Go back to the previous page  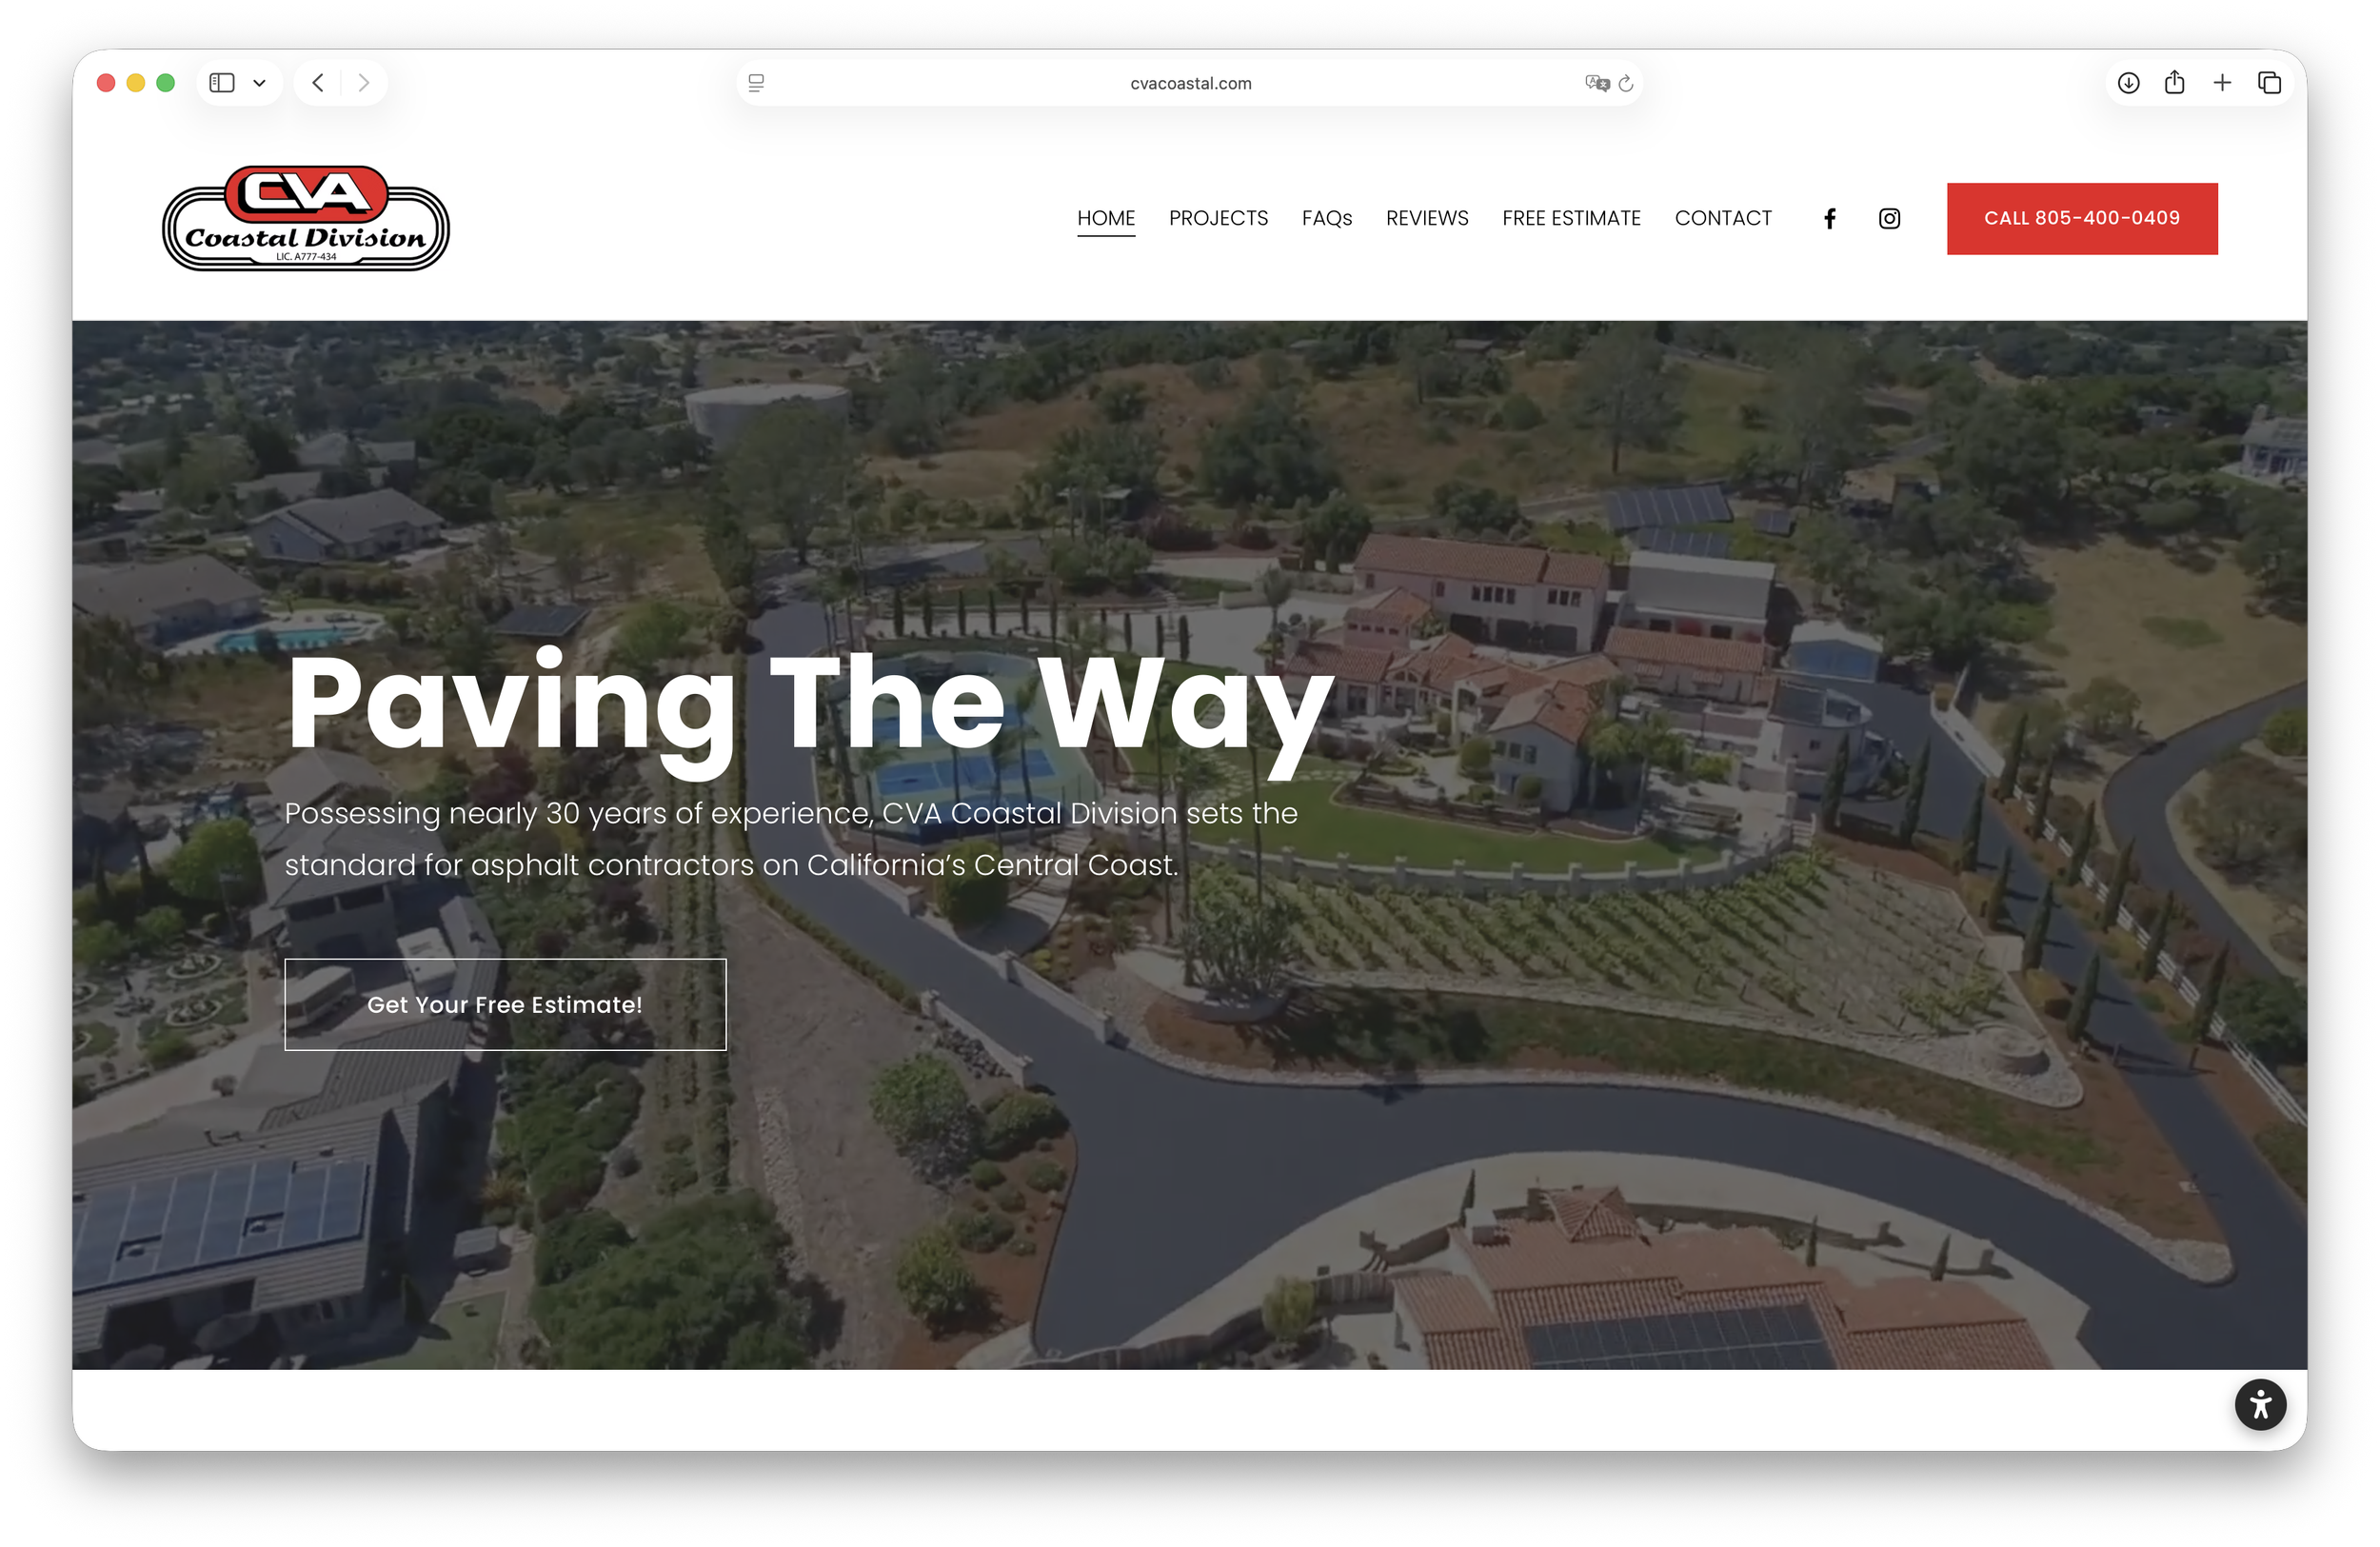tap(318, 83)
